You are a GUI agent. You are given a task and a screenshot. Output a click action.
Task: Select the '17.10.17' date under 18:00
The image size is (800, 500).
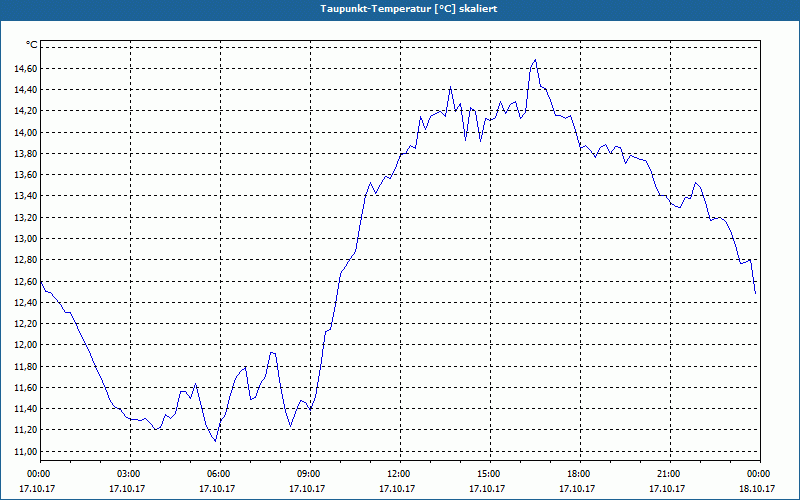coord(577,488)
